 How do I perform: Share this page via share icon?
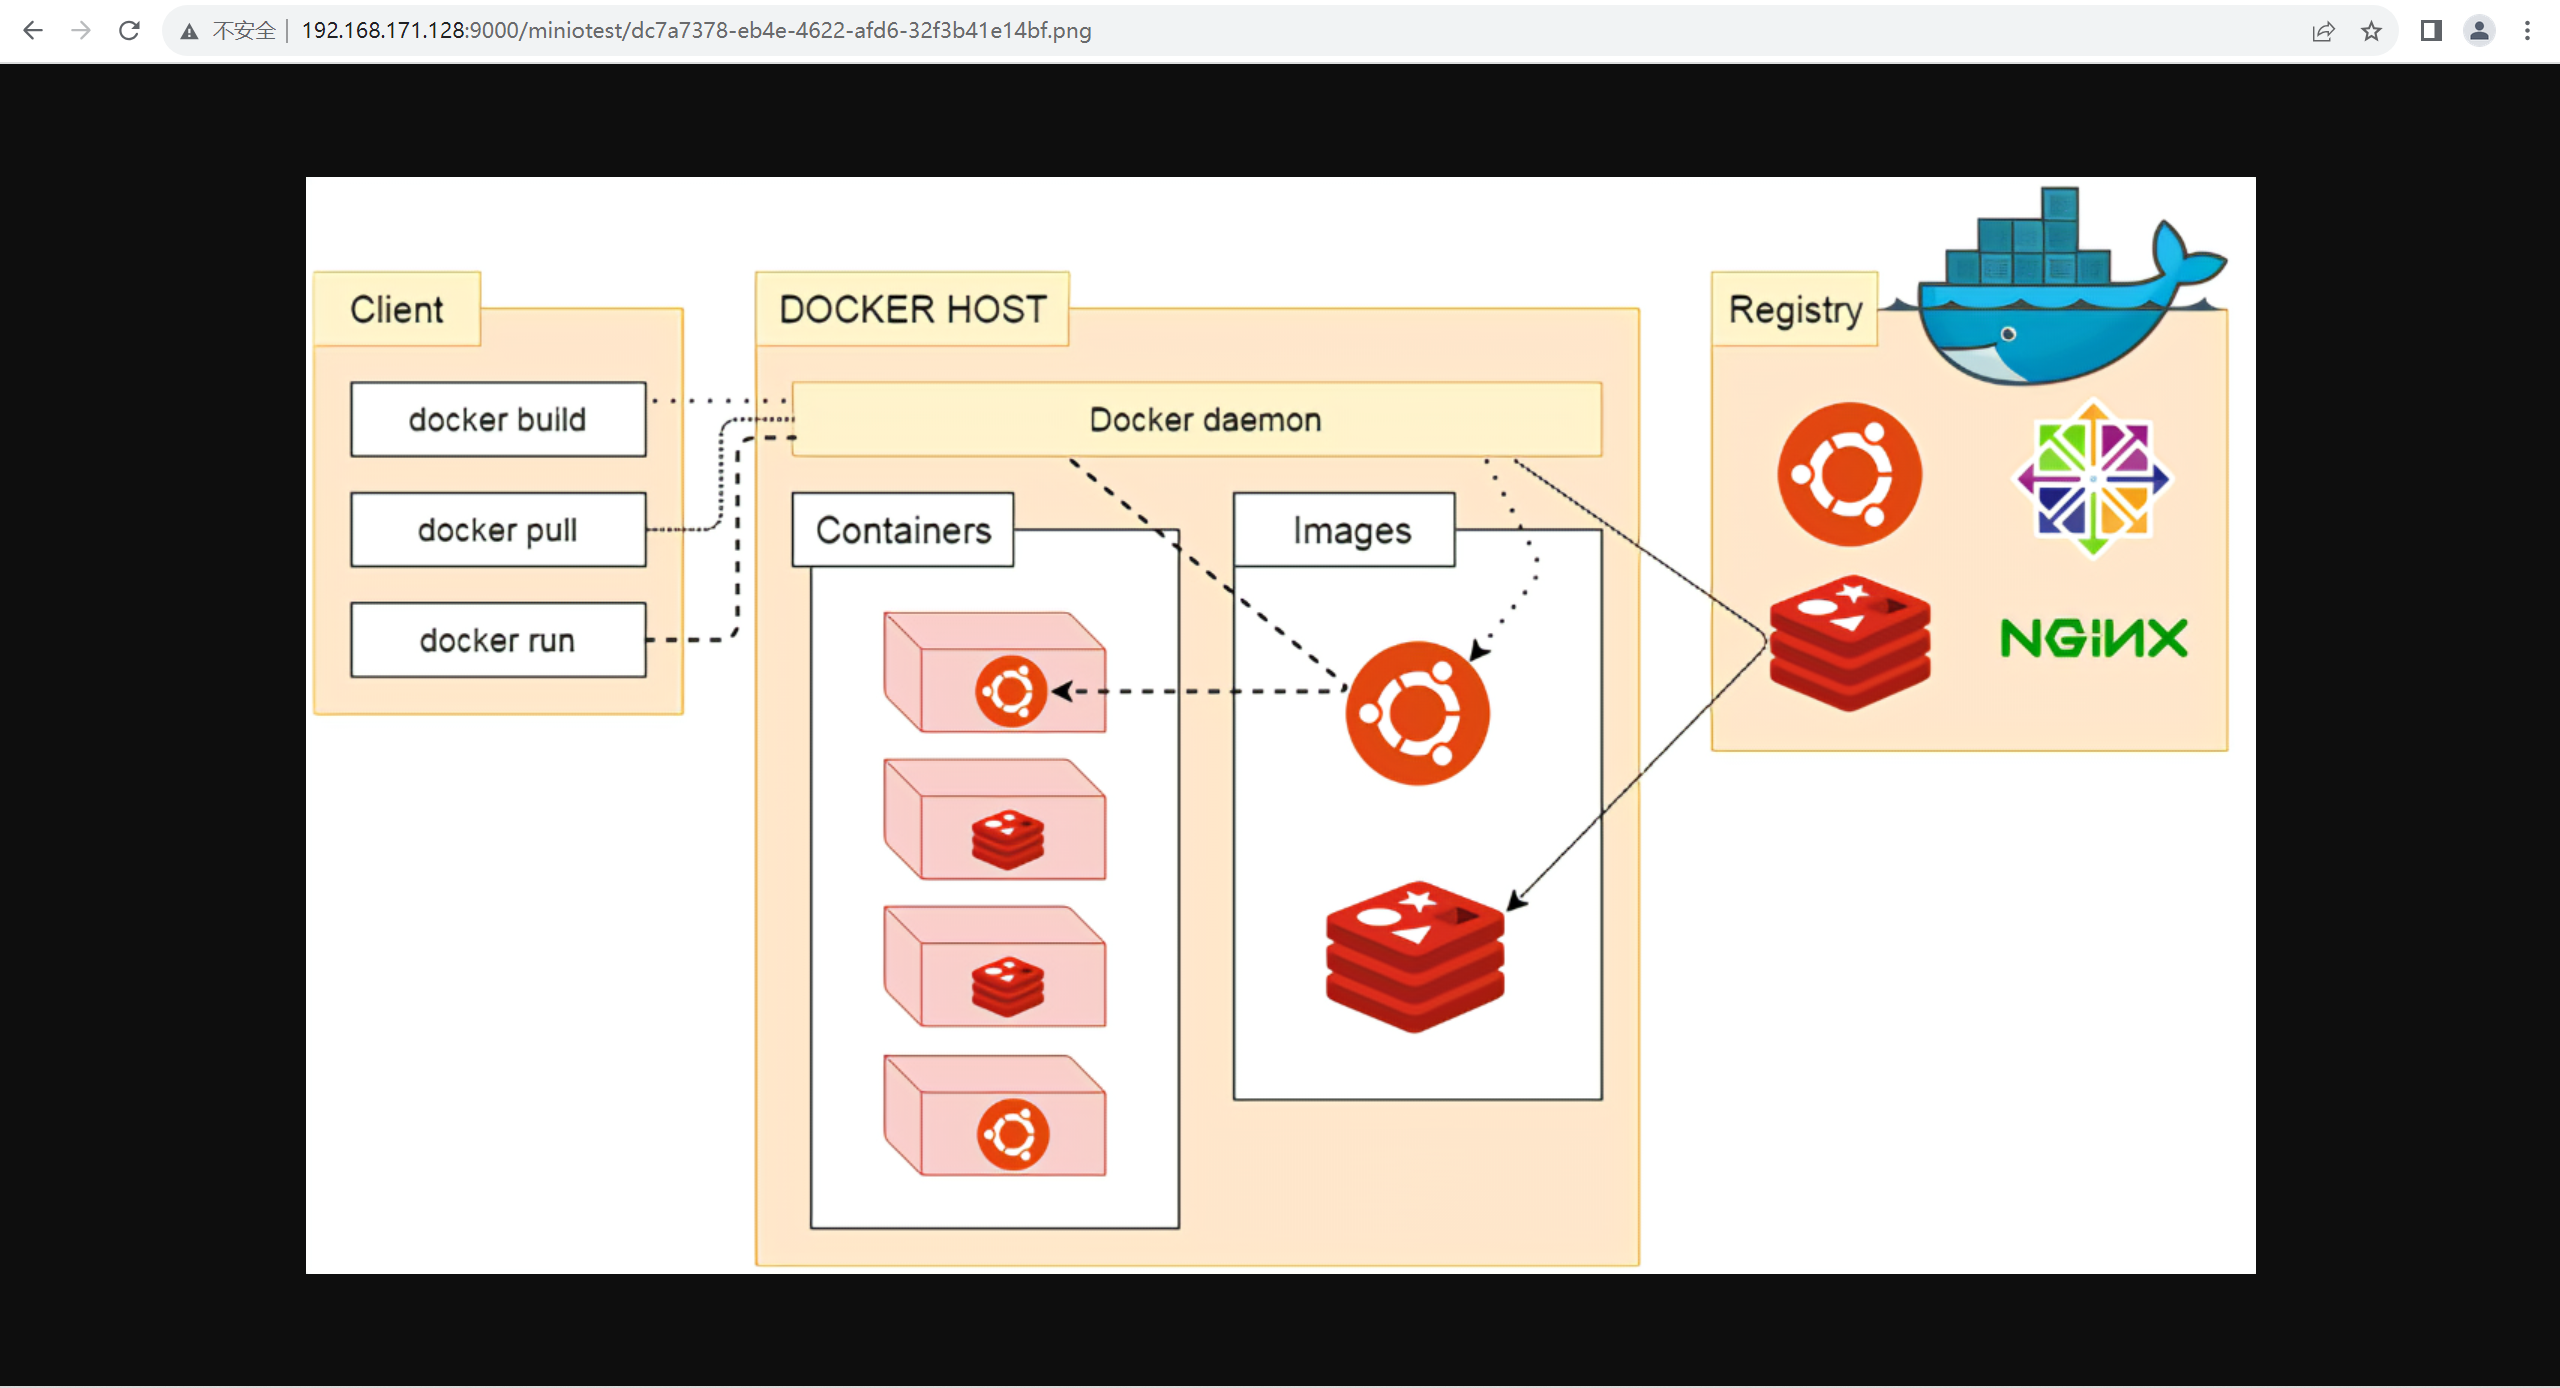tap(2323, 31)
